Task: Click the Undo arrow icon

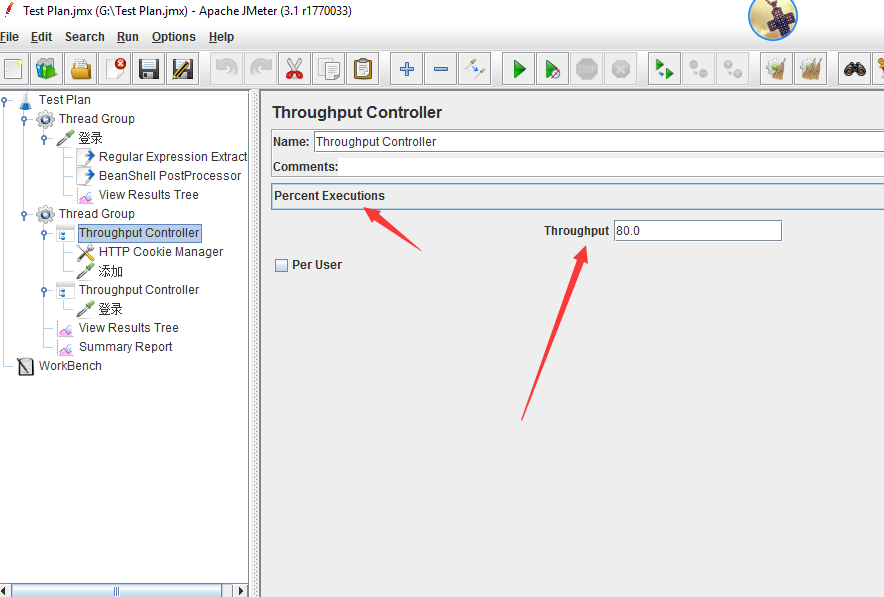Action: tap(227, 69)
